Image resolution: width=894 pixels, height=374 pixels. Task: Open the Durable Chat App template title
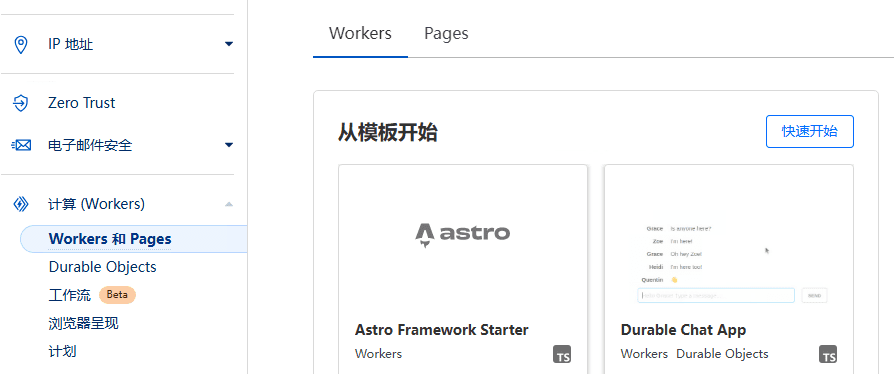(683, 330)
